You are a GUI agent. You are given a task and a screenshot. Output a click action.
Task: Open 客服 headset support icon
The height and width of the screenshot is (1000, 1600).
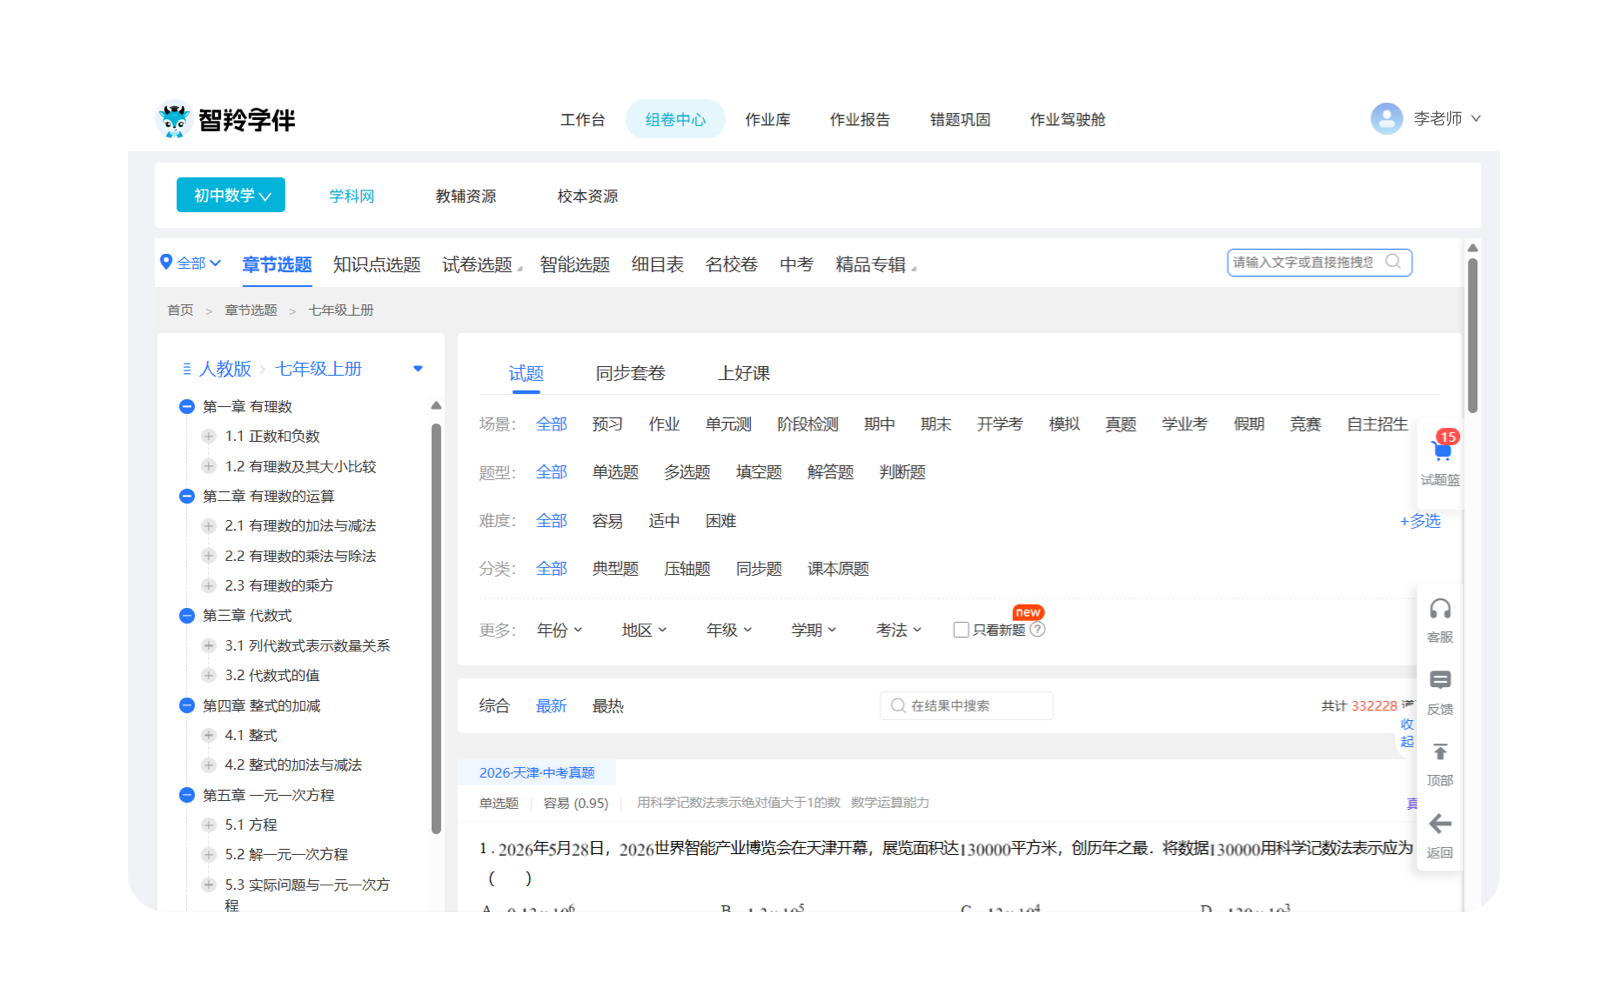(1440, 609)
